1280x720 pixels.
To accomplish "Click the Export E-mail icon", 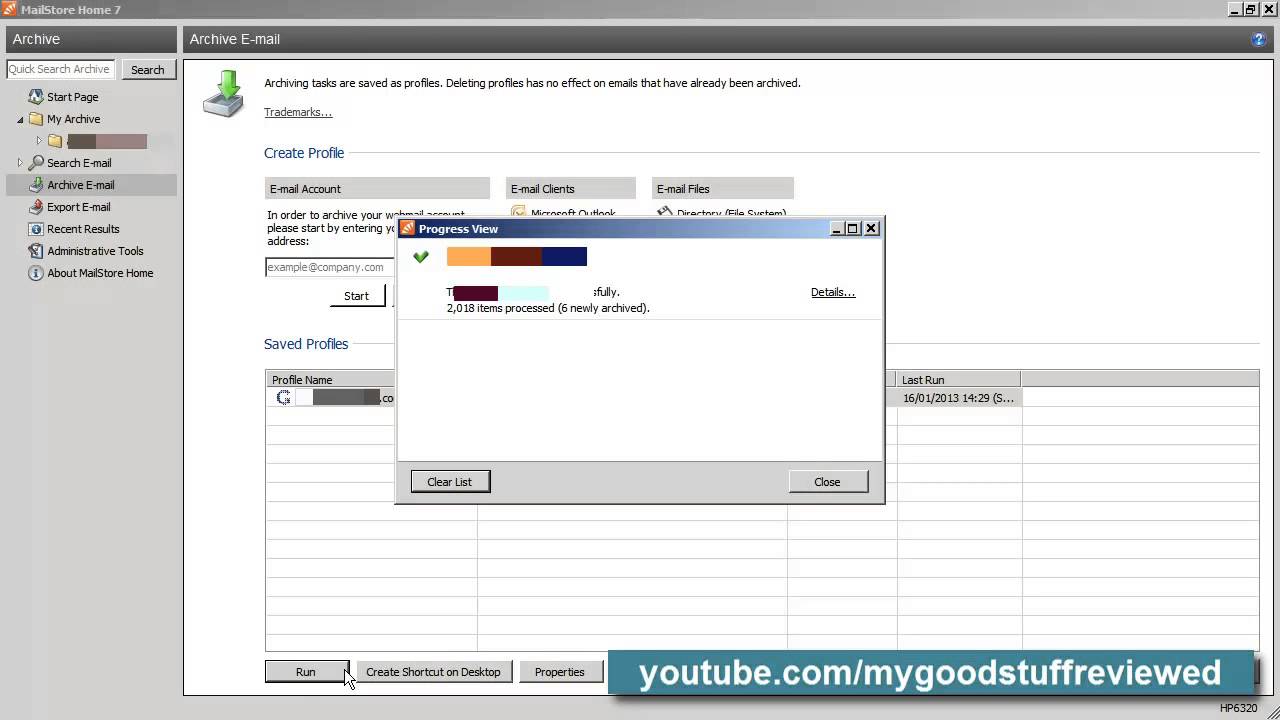I will pyautogui.click(x=36, y=207).
